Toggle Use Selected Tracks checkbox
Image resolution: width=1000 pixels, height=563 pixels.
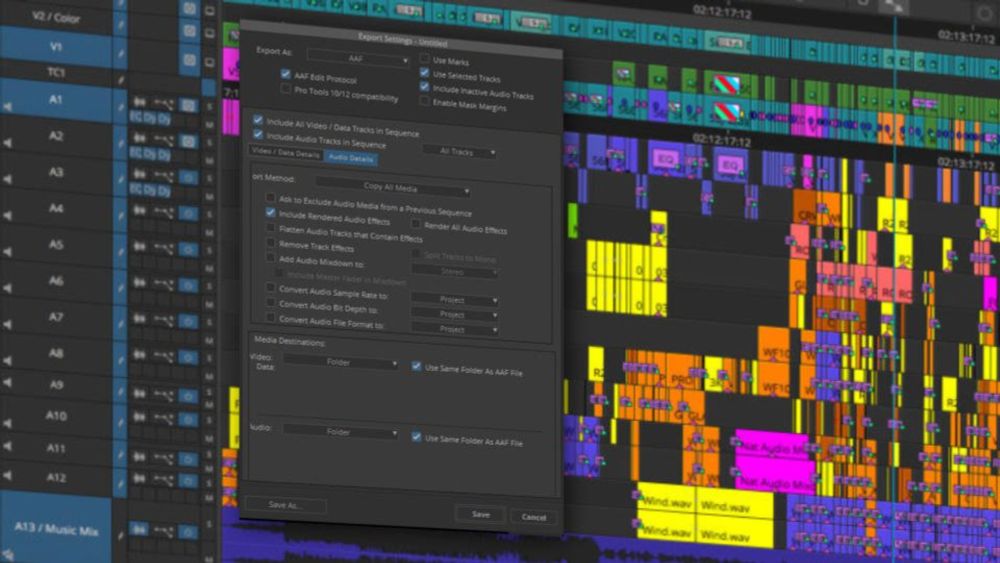[424, 72]
